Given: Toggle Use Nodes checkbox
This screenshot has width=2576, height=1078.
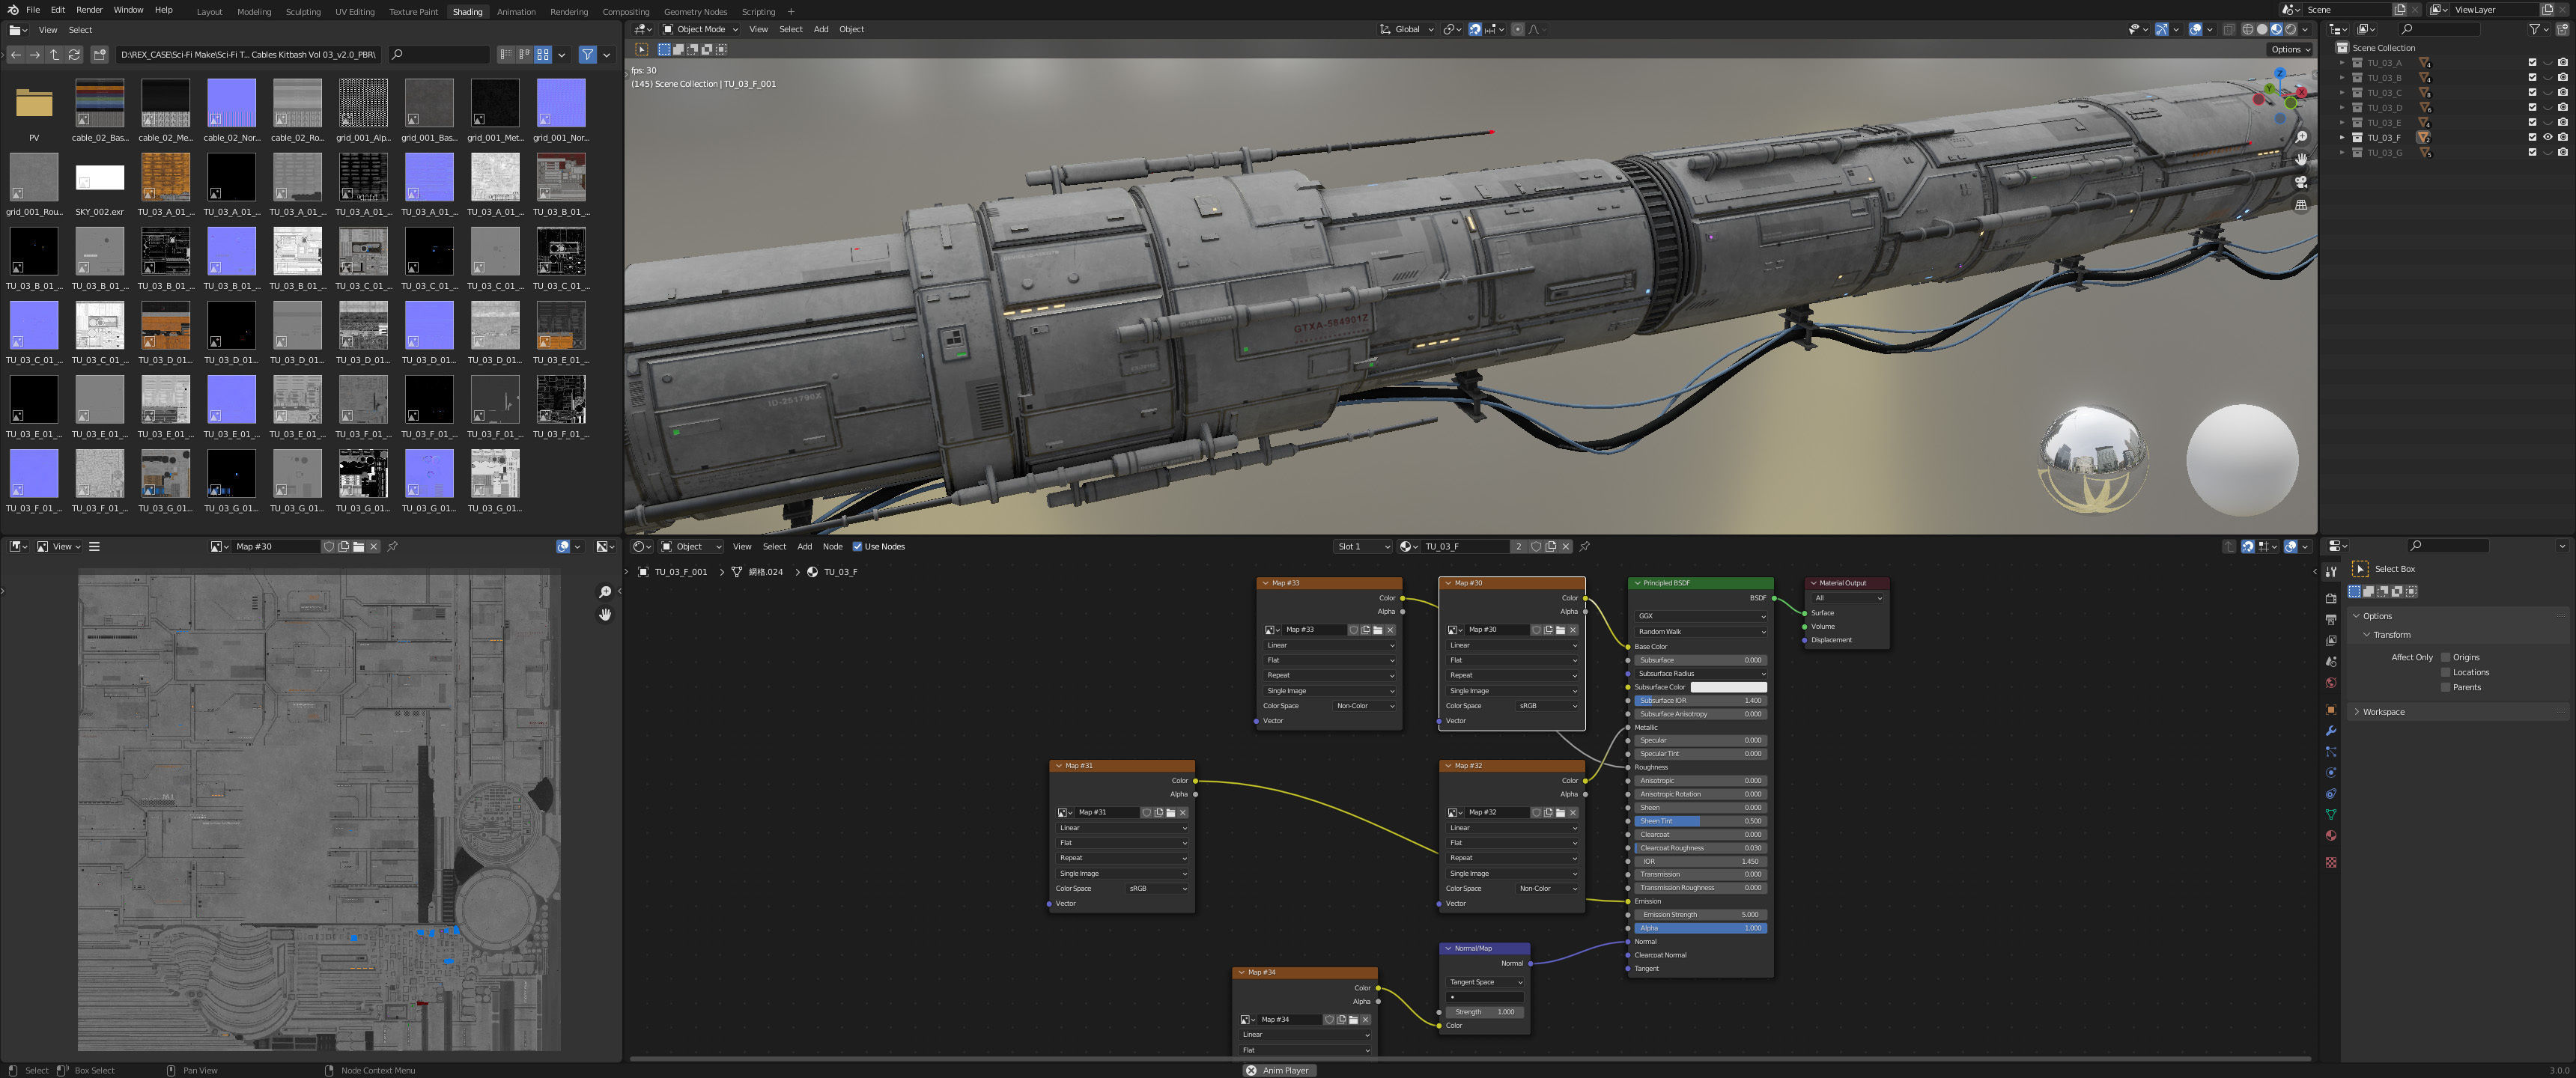Looking at the screenshot, I should tap(857, 546).
